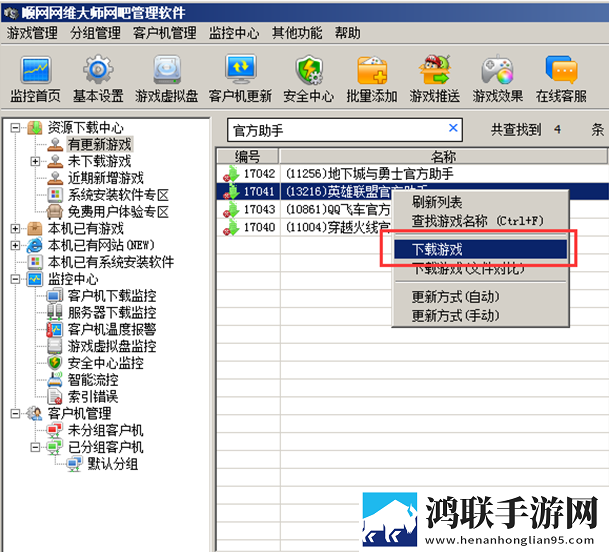Choose 刷新列表 from context menu
Image resolution: width=609 pixels, height=552 pixels.
(480, 202)
